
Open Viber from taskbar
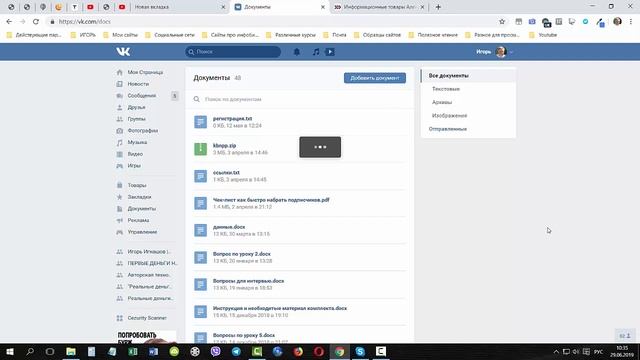click(x=216, y=351)
